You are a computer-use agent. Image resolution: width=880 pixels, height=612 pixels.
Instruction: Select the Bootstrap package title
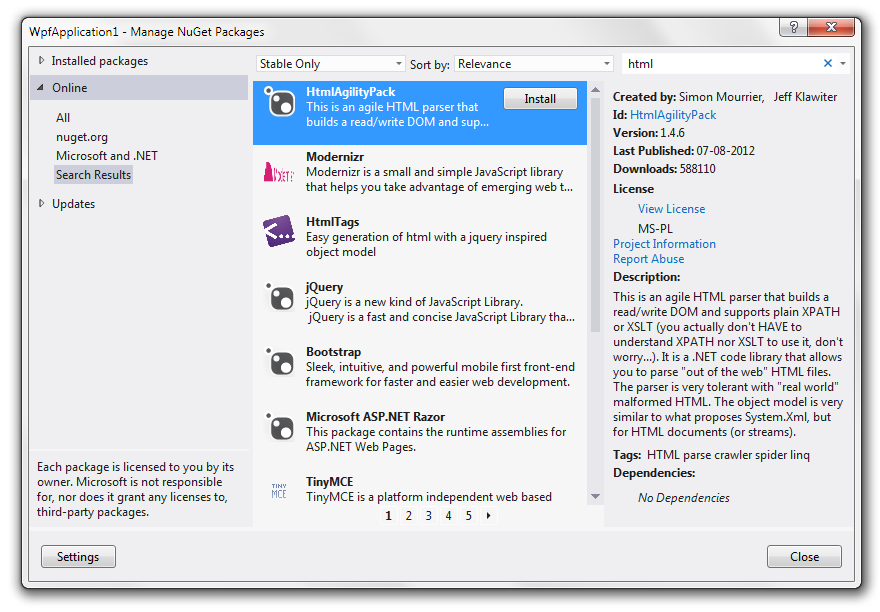tap(333, 352)
